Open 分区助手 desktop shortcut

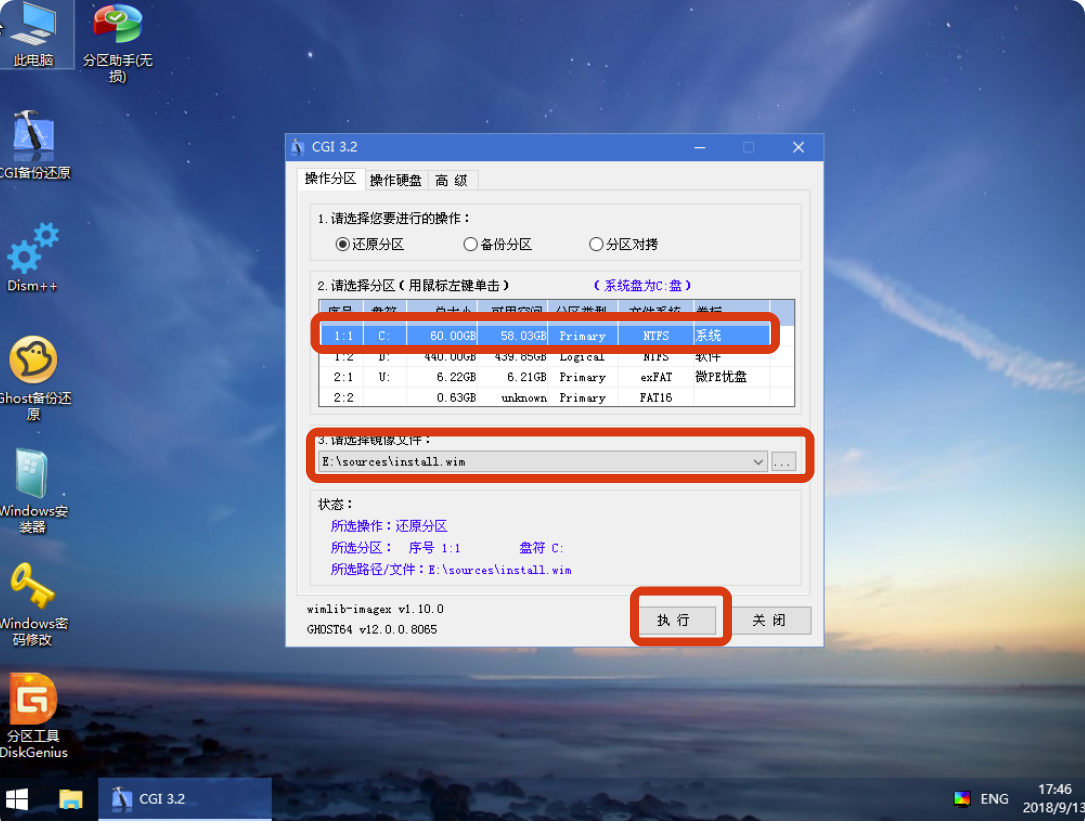pyautogui.click(x=117, y=32)
